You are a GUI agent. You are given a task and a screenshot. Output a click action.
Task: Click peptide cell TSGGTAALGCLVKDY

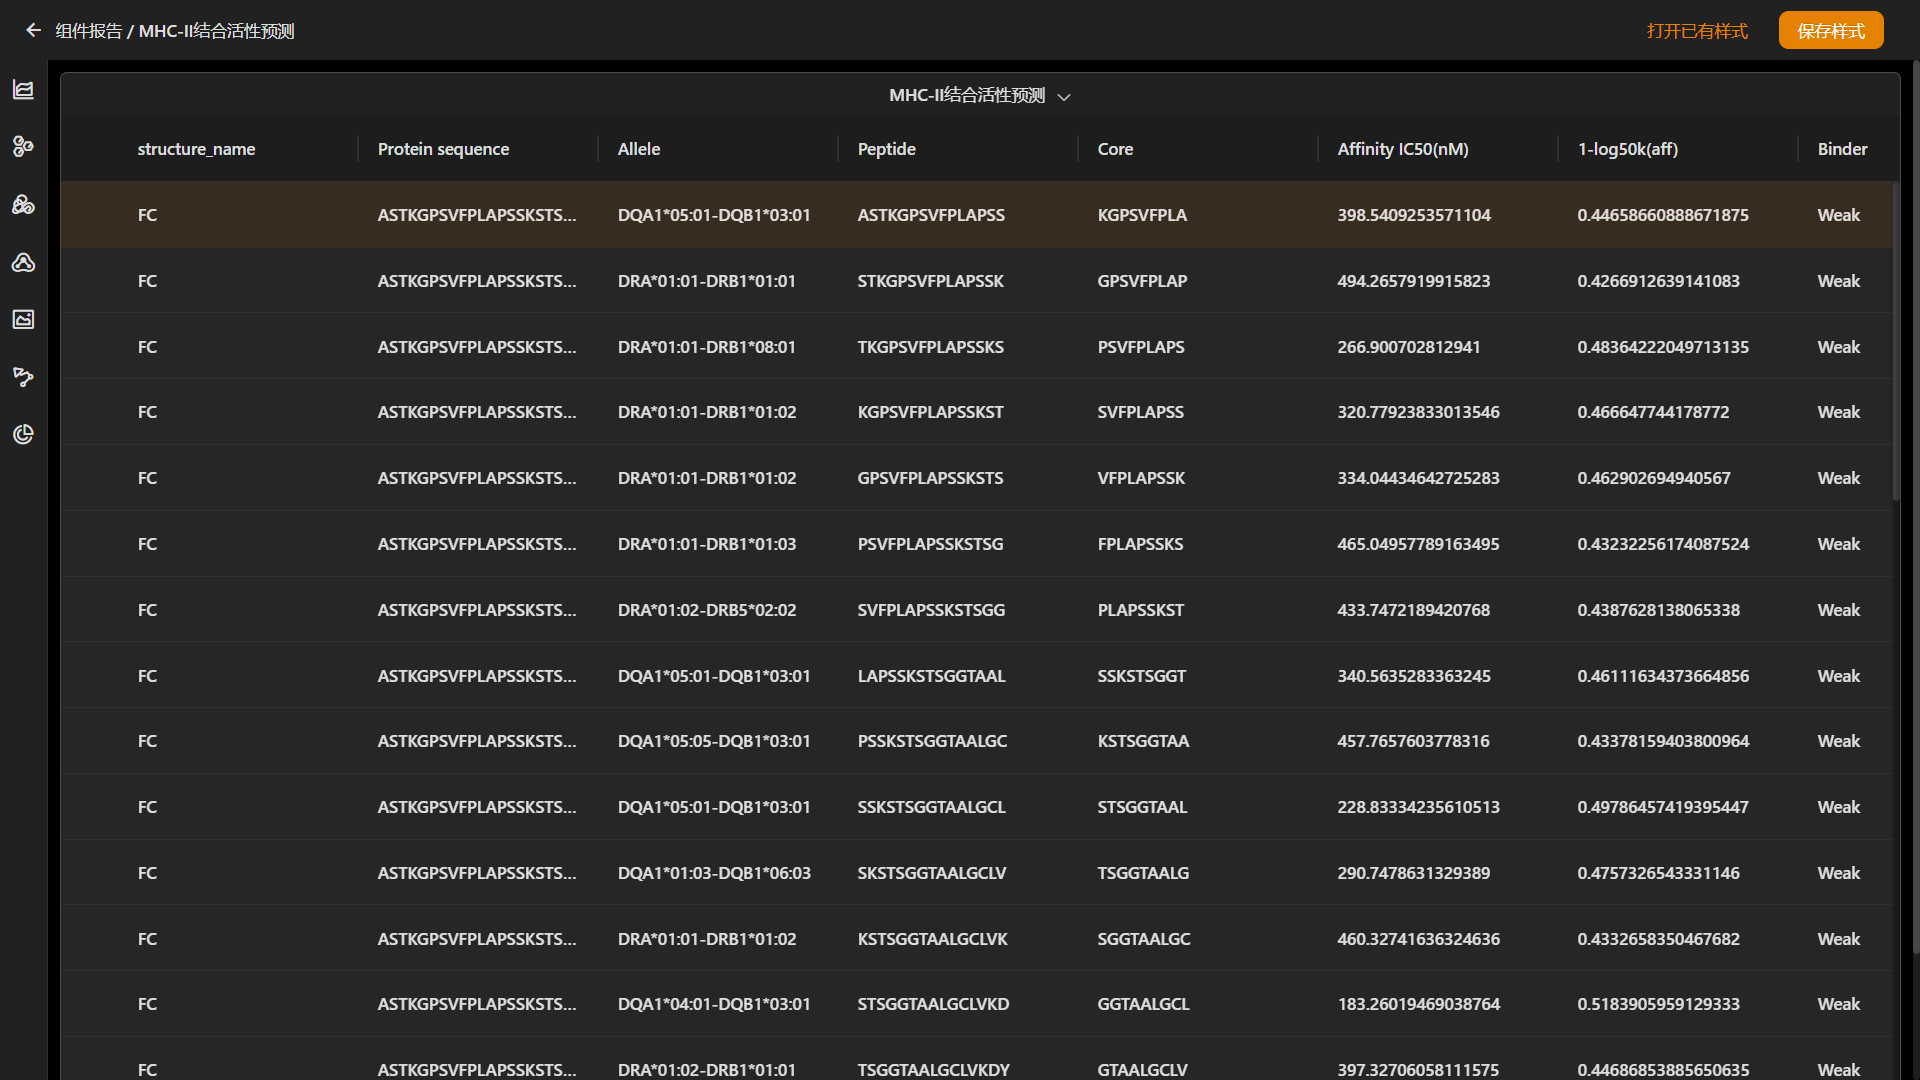click(933, 1070)
